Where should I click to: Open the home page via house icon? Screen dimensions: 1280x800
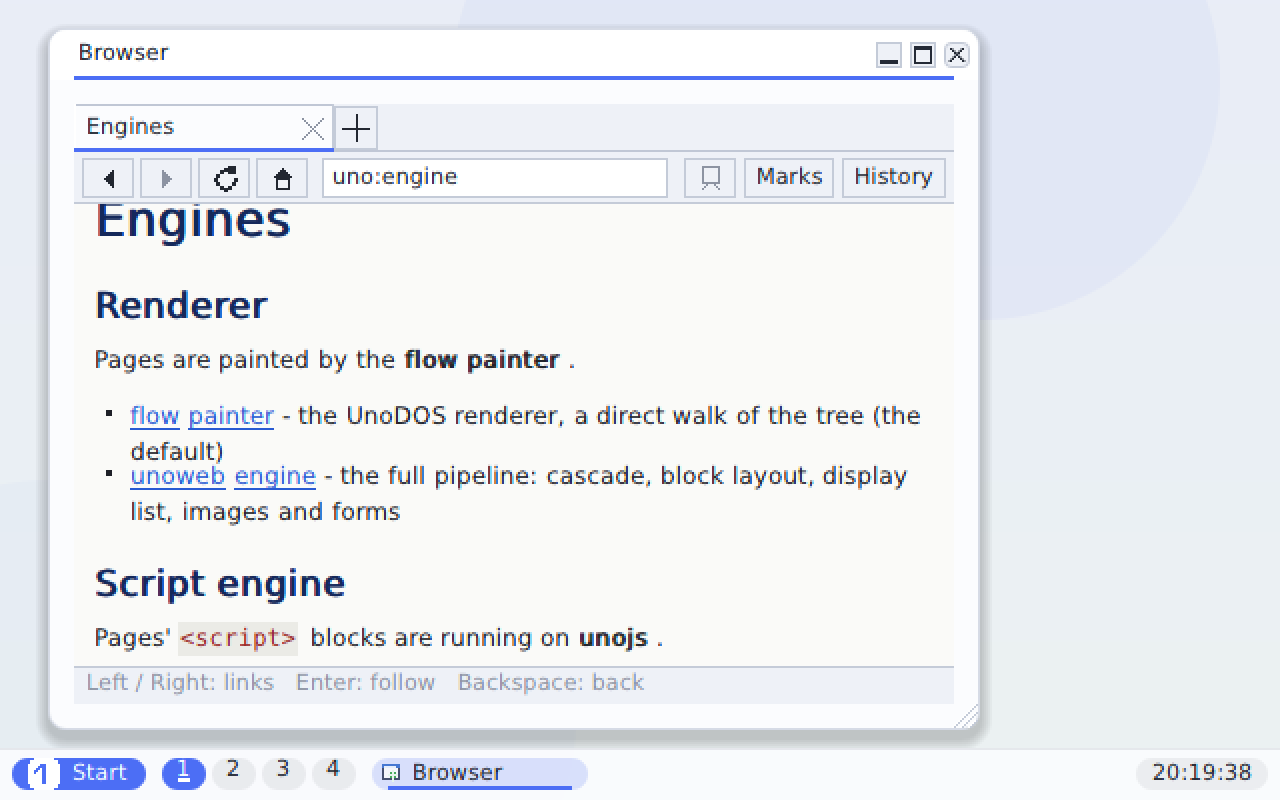[282, 179]
